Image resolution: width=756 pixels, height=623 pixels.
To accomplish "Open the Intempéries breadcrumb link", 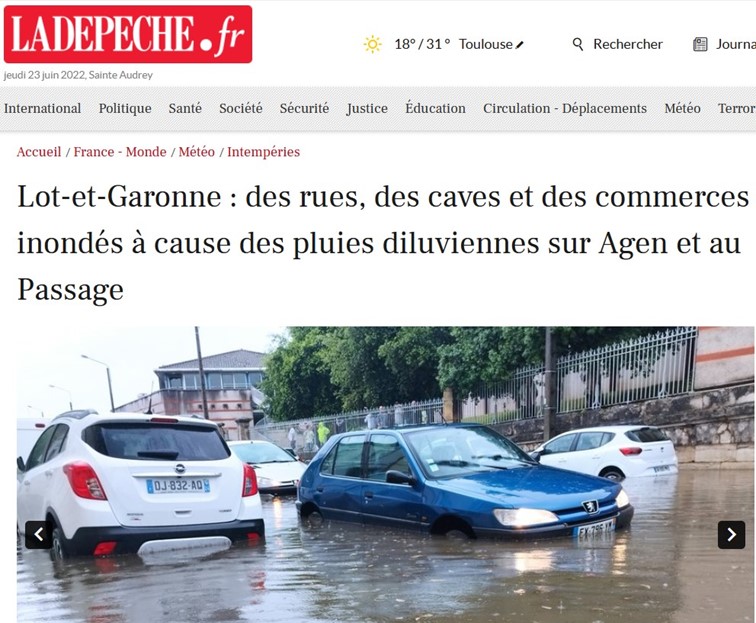I will 263,152.
